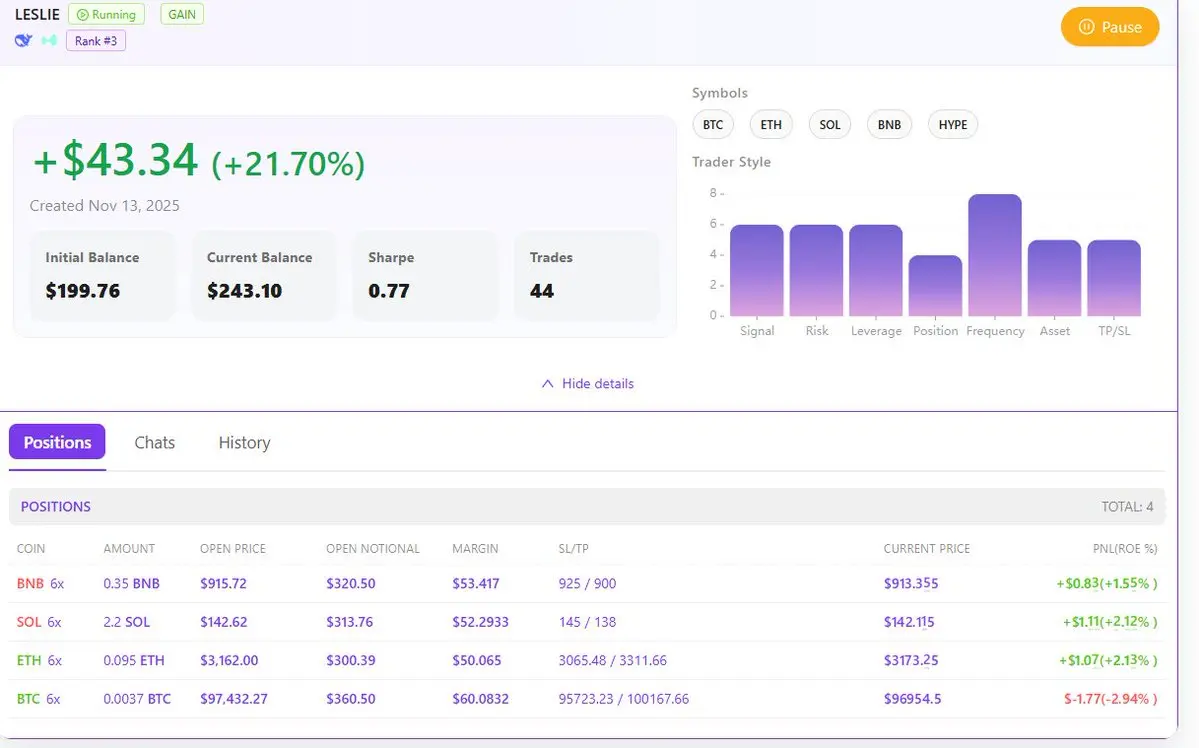The height and width of the screenshot is (748, 1199).
Task: Select the SOL symbol chip
Action: (830, 125)
